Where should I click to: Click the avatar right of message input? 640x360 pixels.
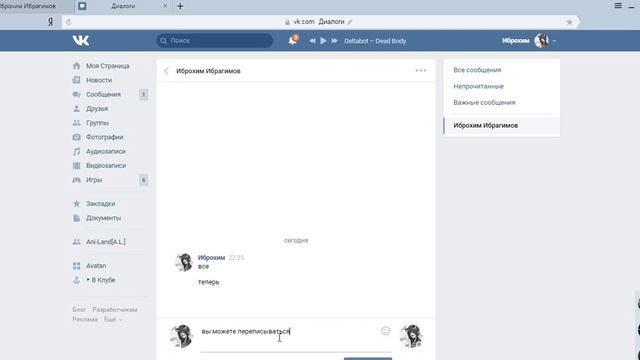[411, 336]
